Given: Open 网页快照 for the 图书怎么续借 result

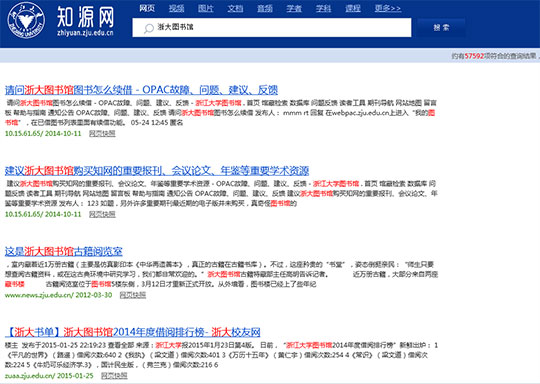Looking at the screenshot, I should coord(102,134).
